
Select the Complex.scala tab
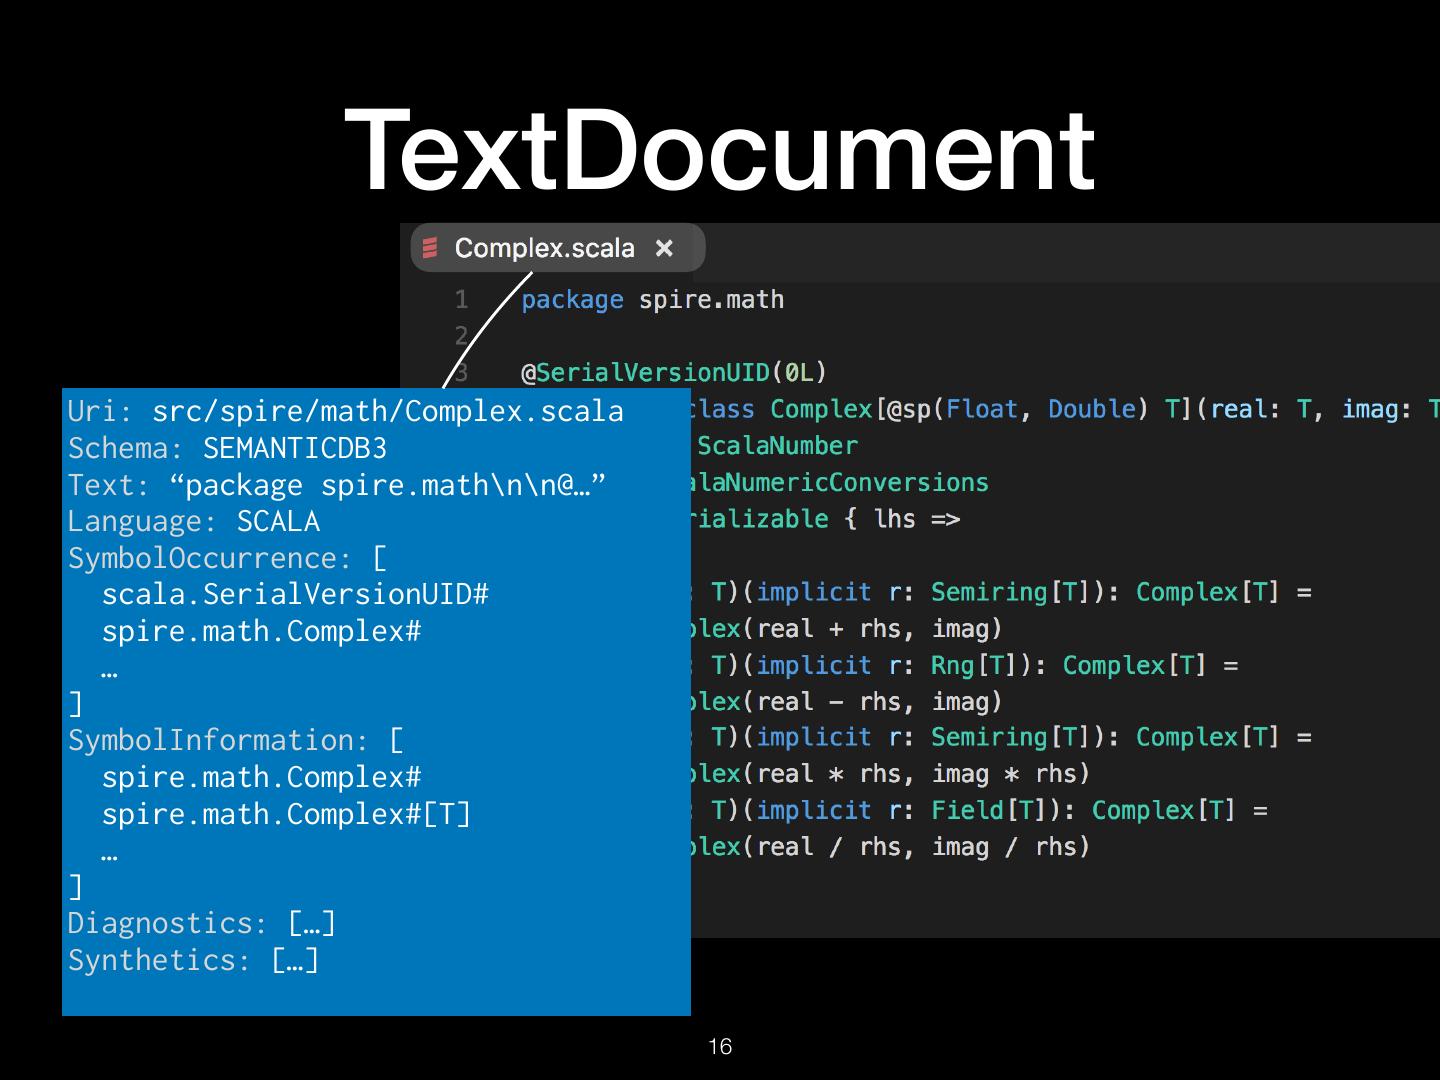coord(544,248)
